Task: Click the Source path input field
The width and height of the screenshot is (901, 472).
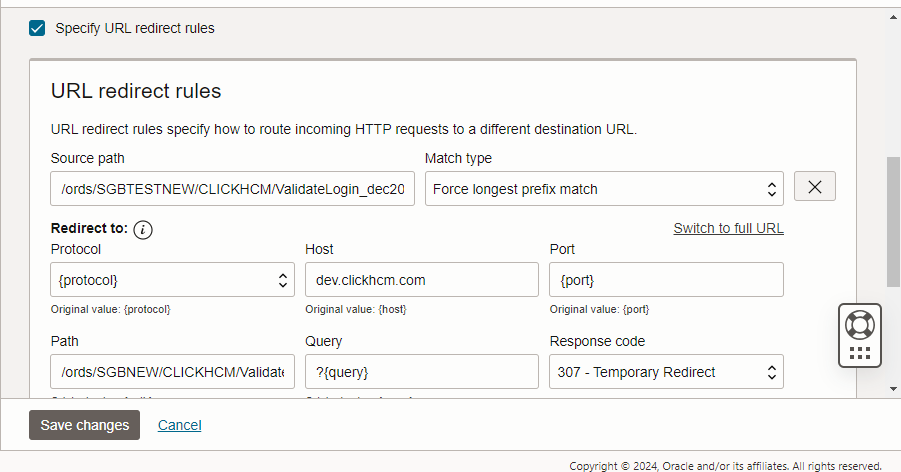Action: pos(232,188)
